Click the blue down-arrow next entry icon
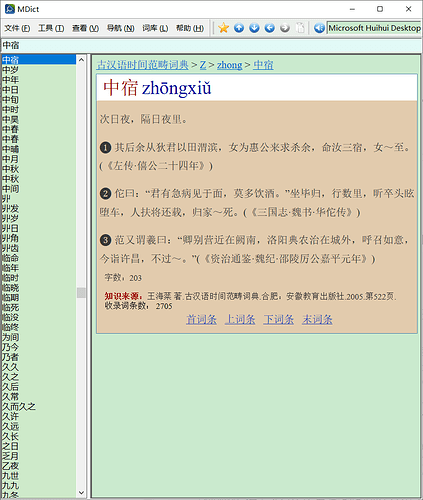This screenshot has height=500, width=423. (254, 28)
